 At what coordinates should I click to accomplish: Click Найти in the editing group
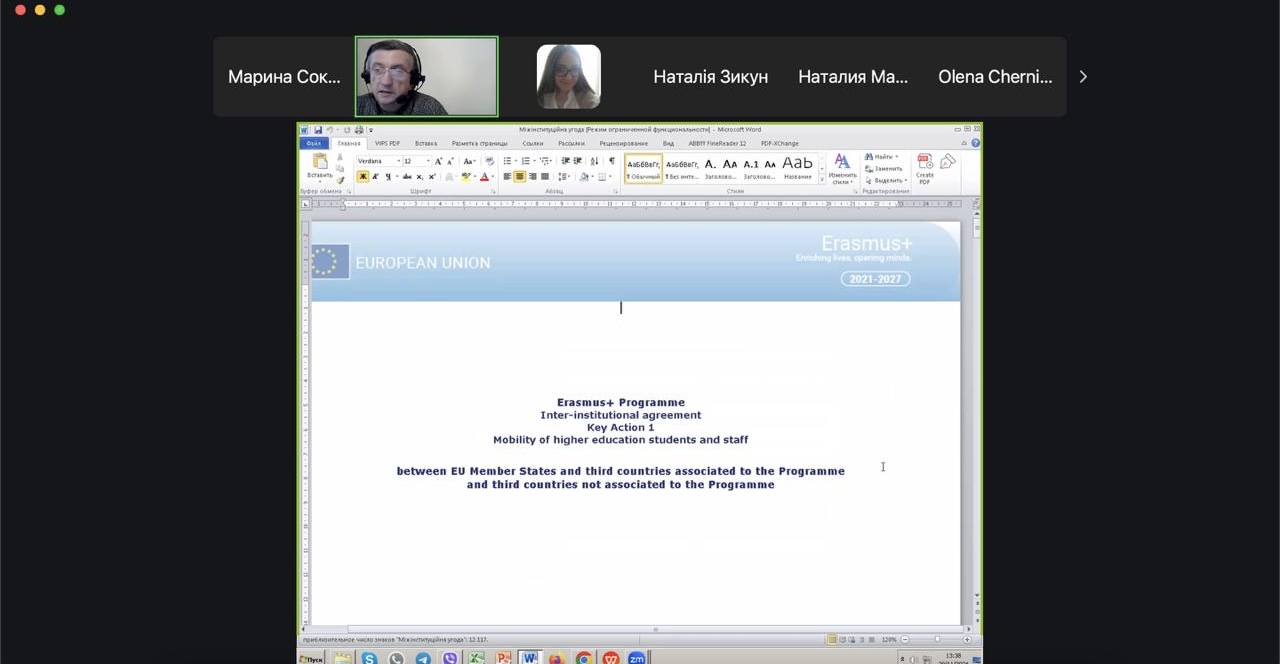coord(883,156)
